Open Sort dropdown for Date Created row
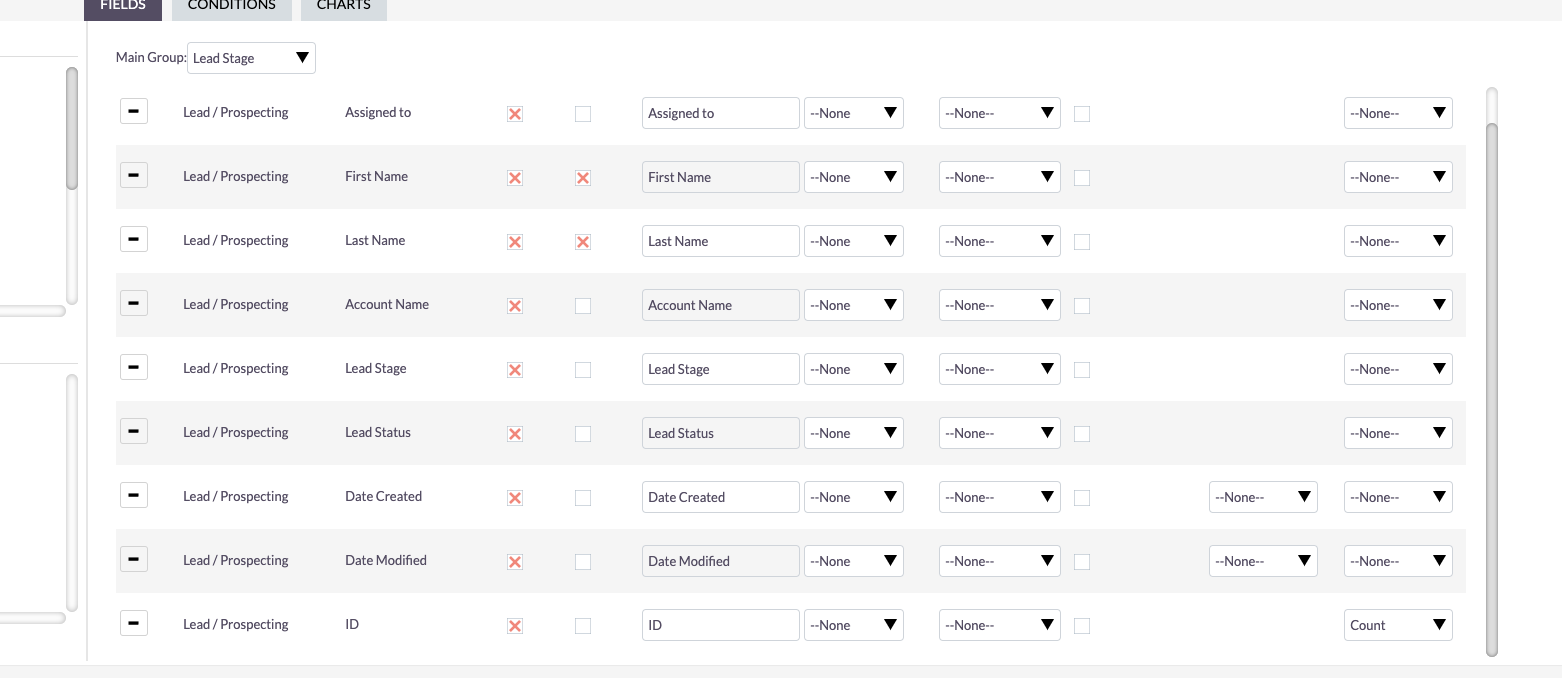1562x678 pixels. [1000, 497]
